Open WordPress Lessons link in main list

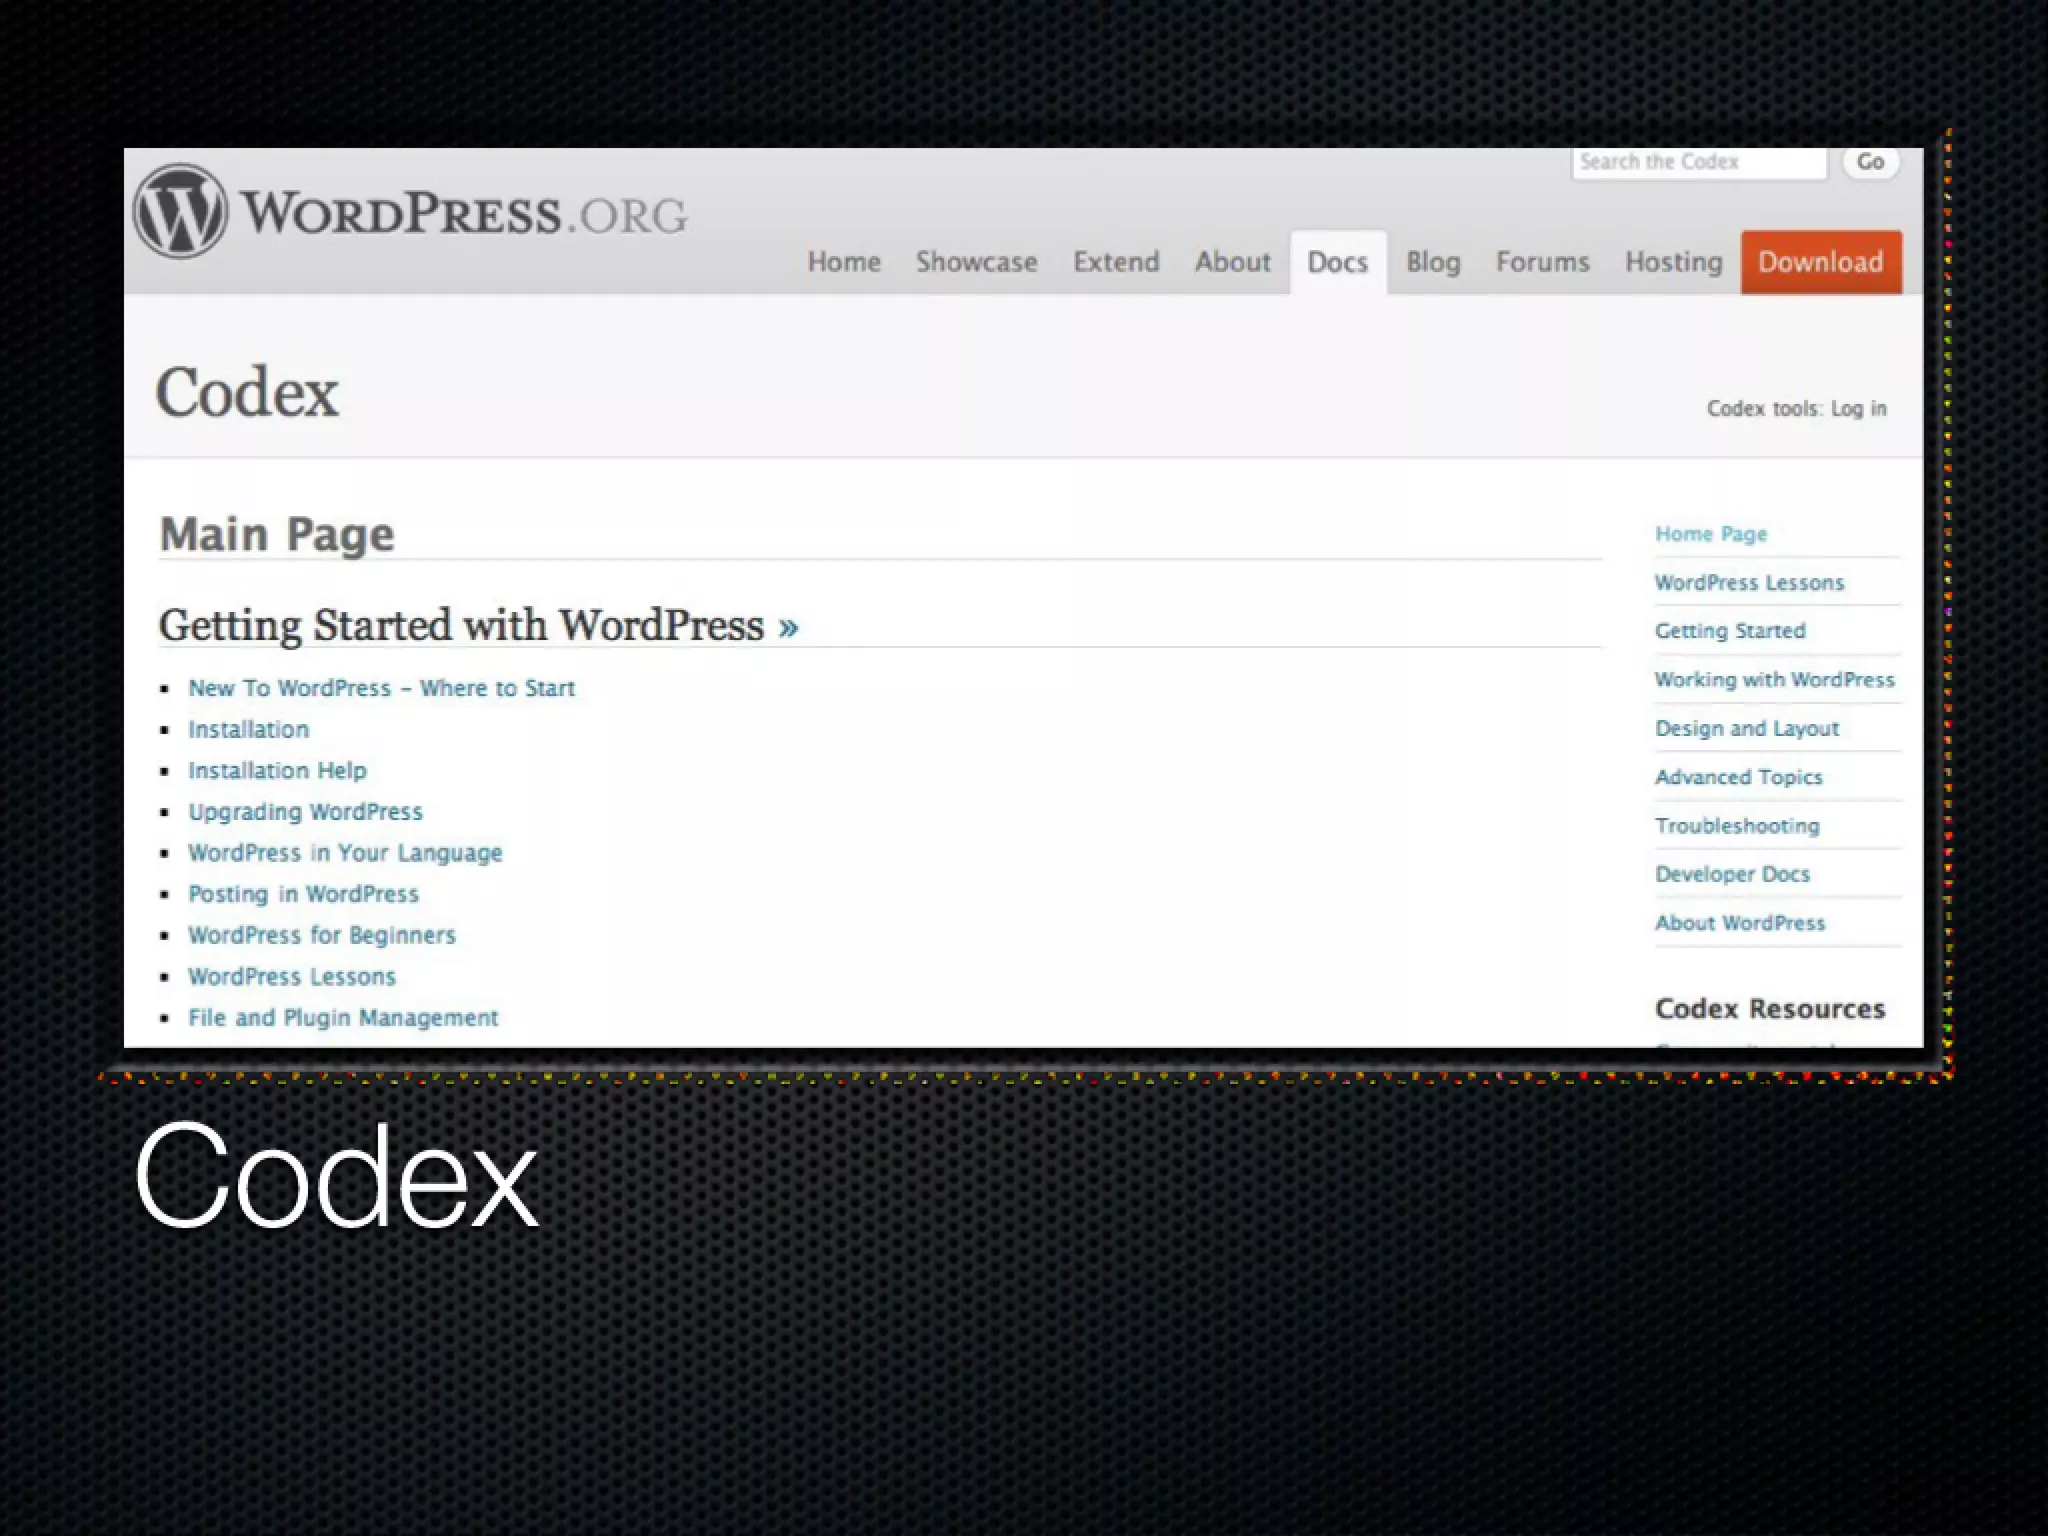[x=292, y=976]
